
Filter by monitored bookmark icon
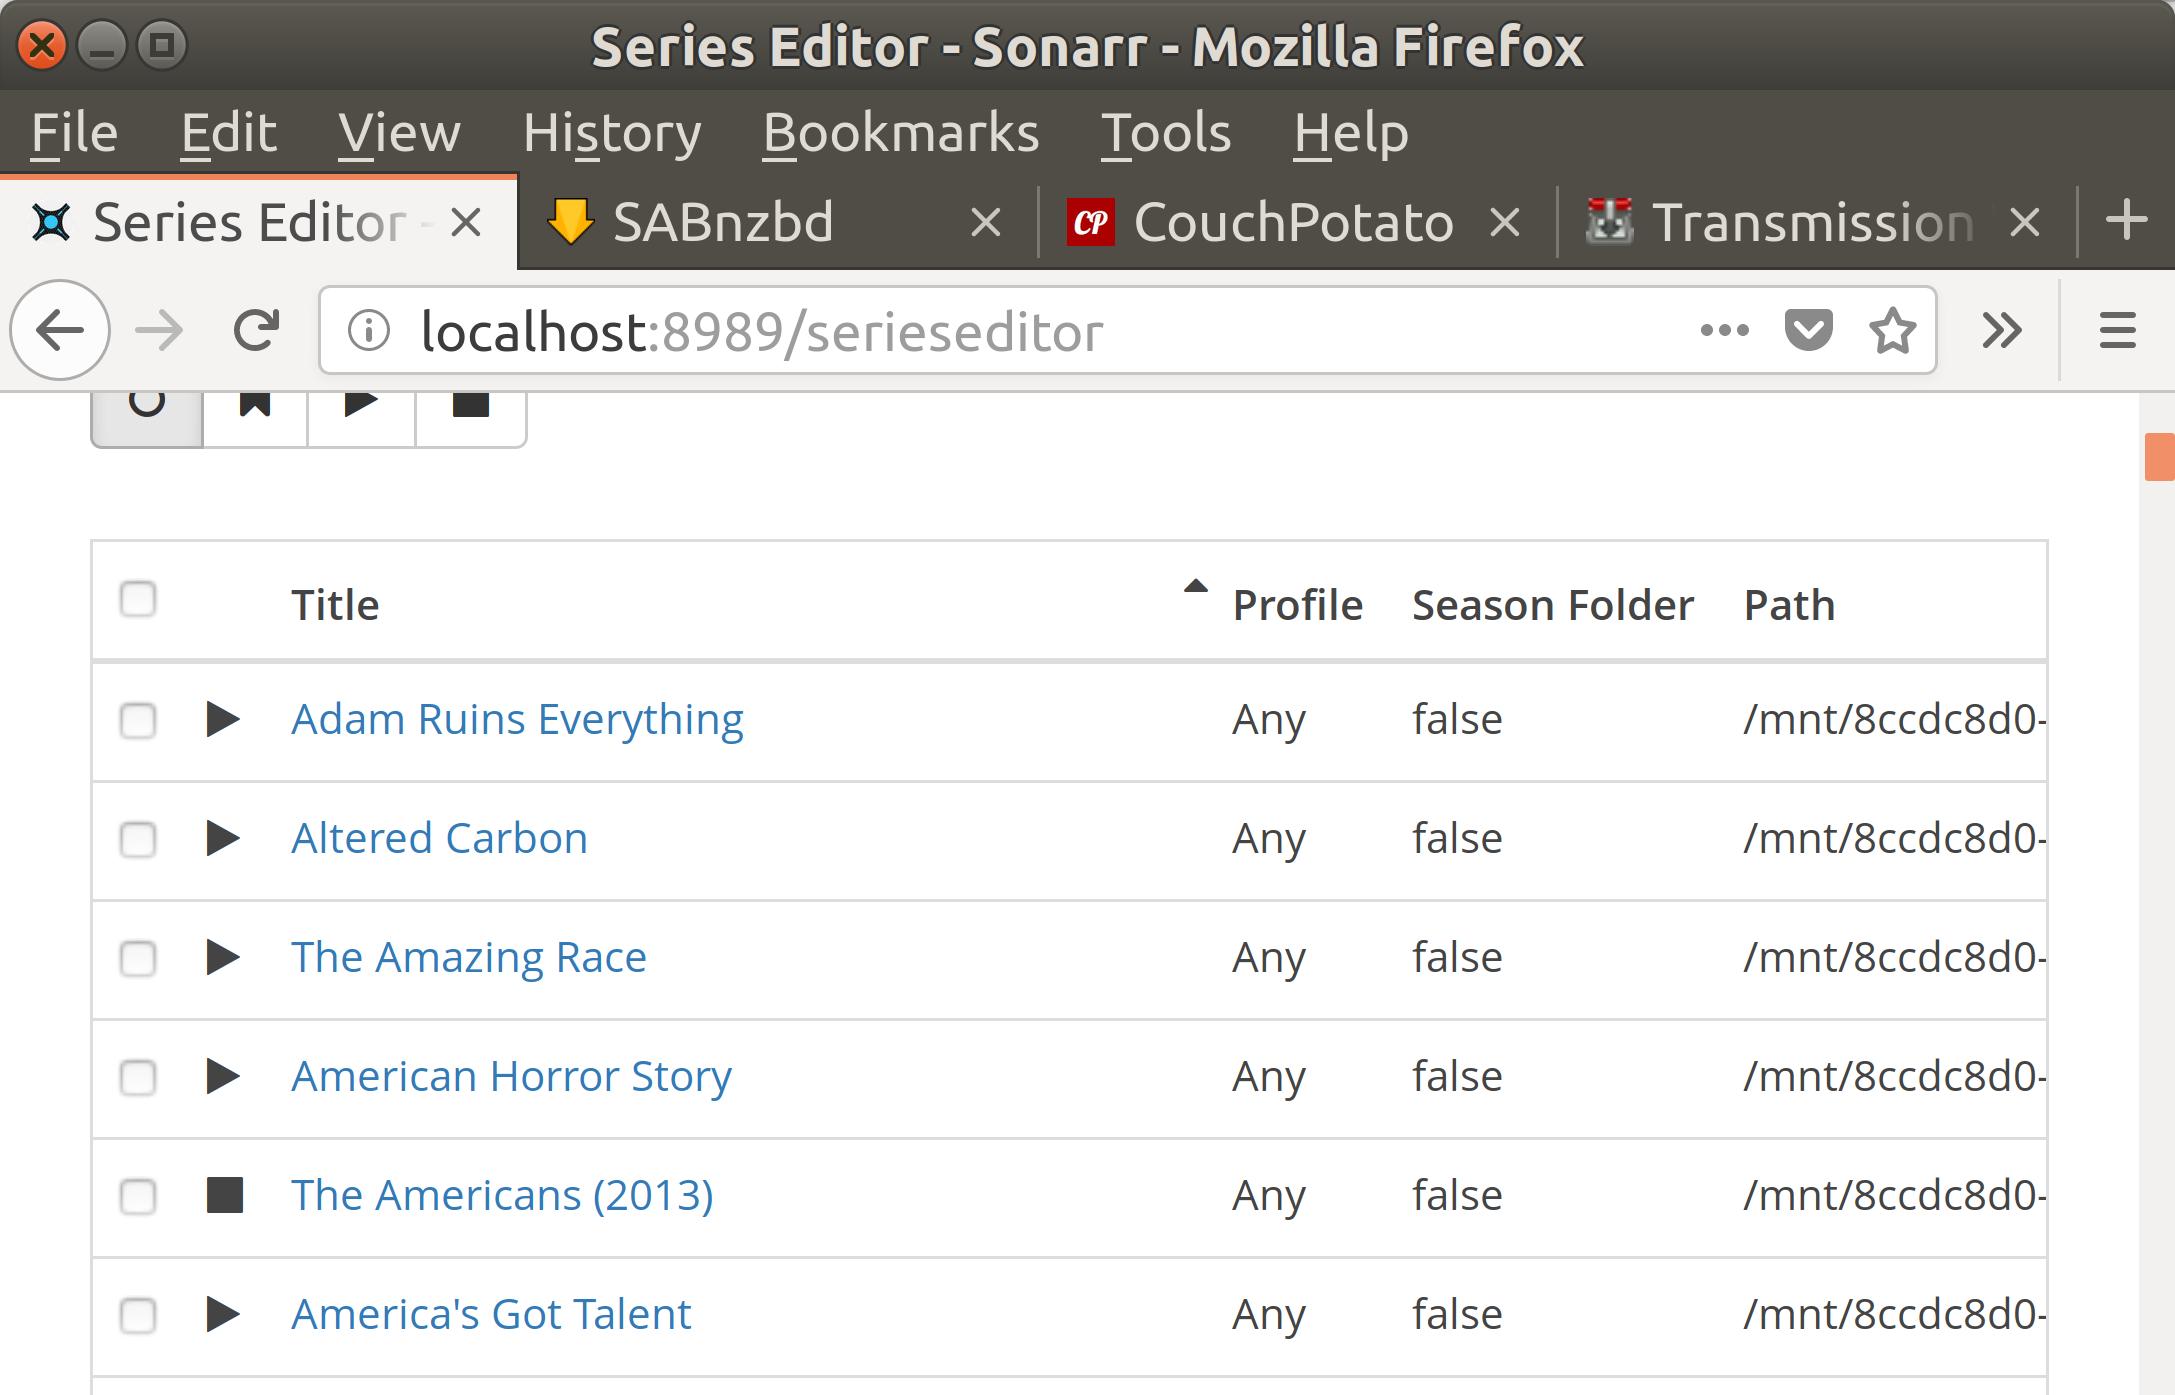[255, 419]
